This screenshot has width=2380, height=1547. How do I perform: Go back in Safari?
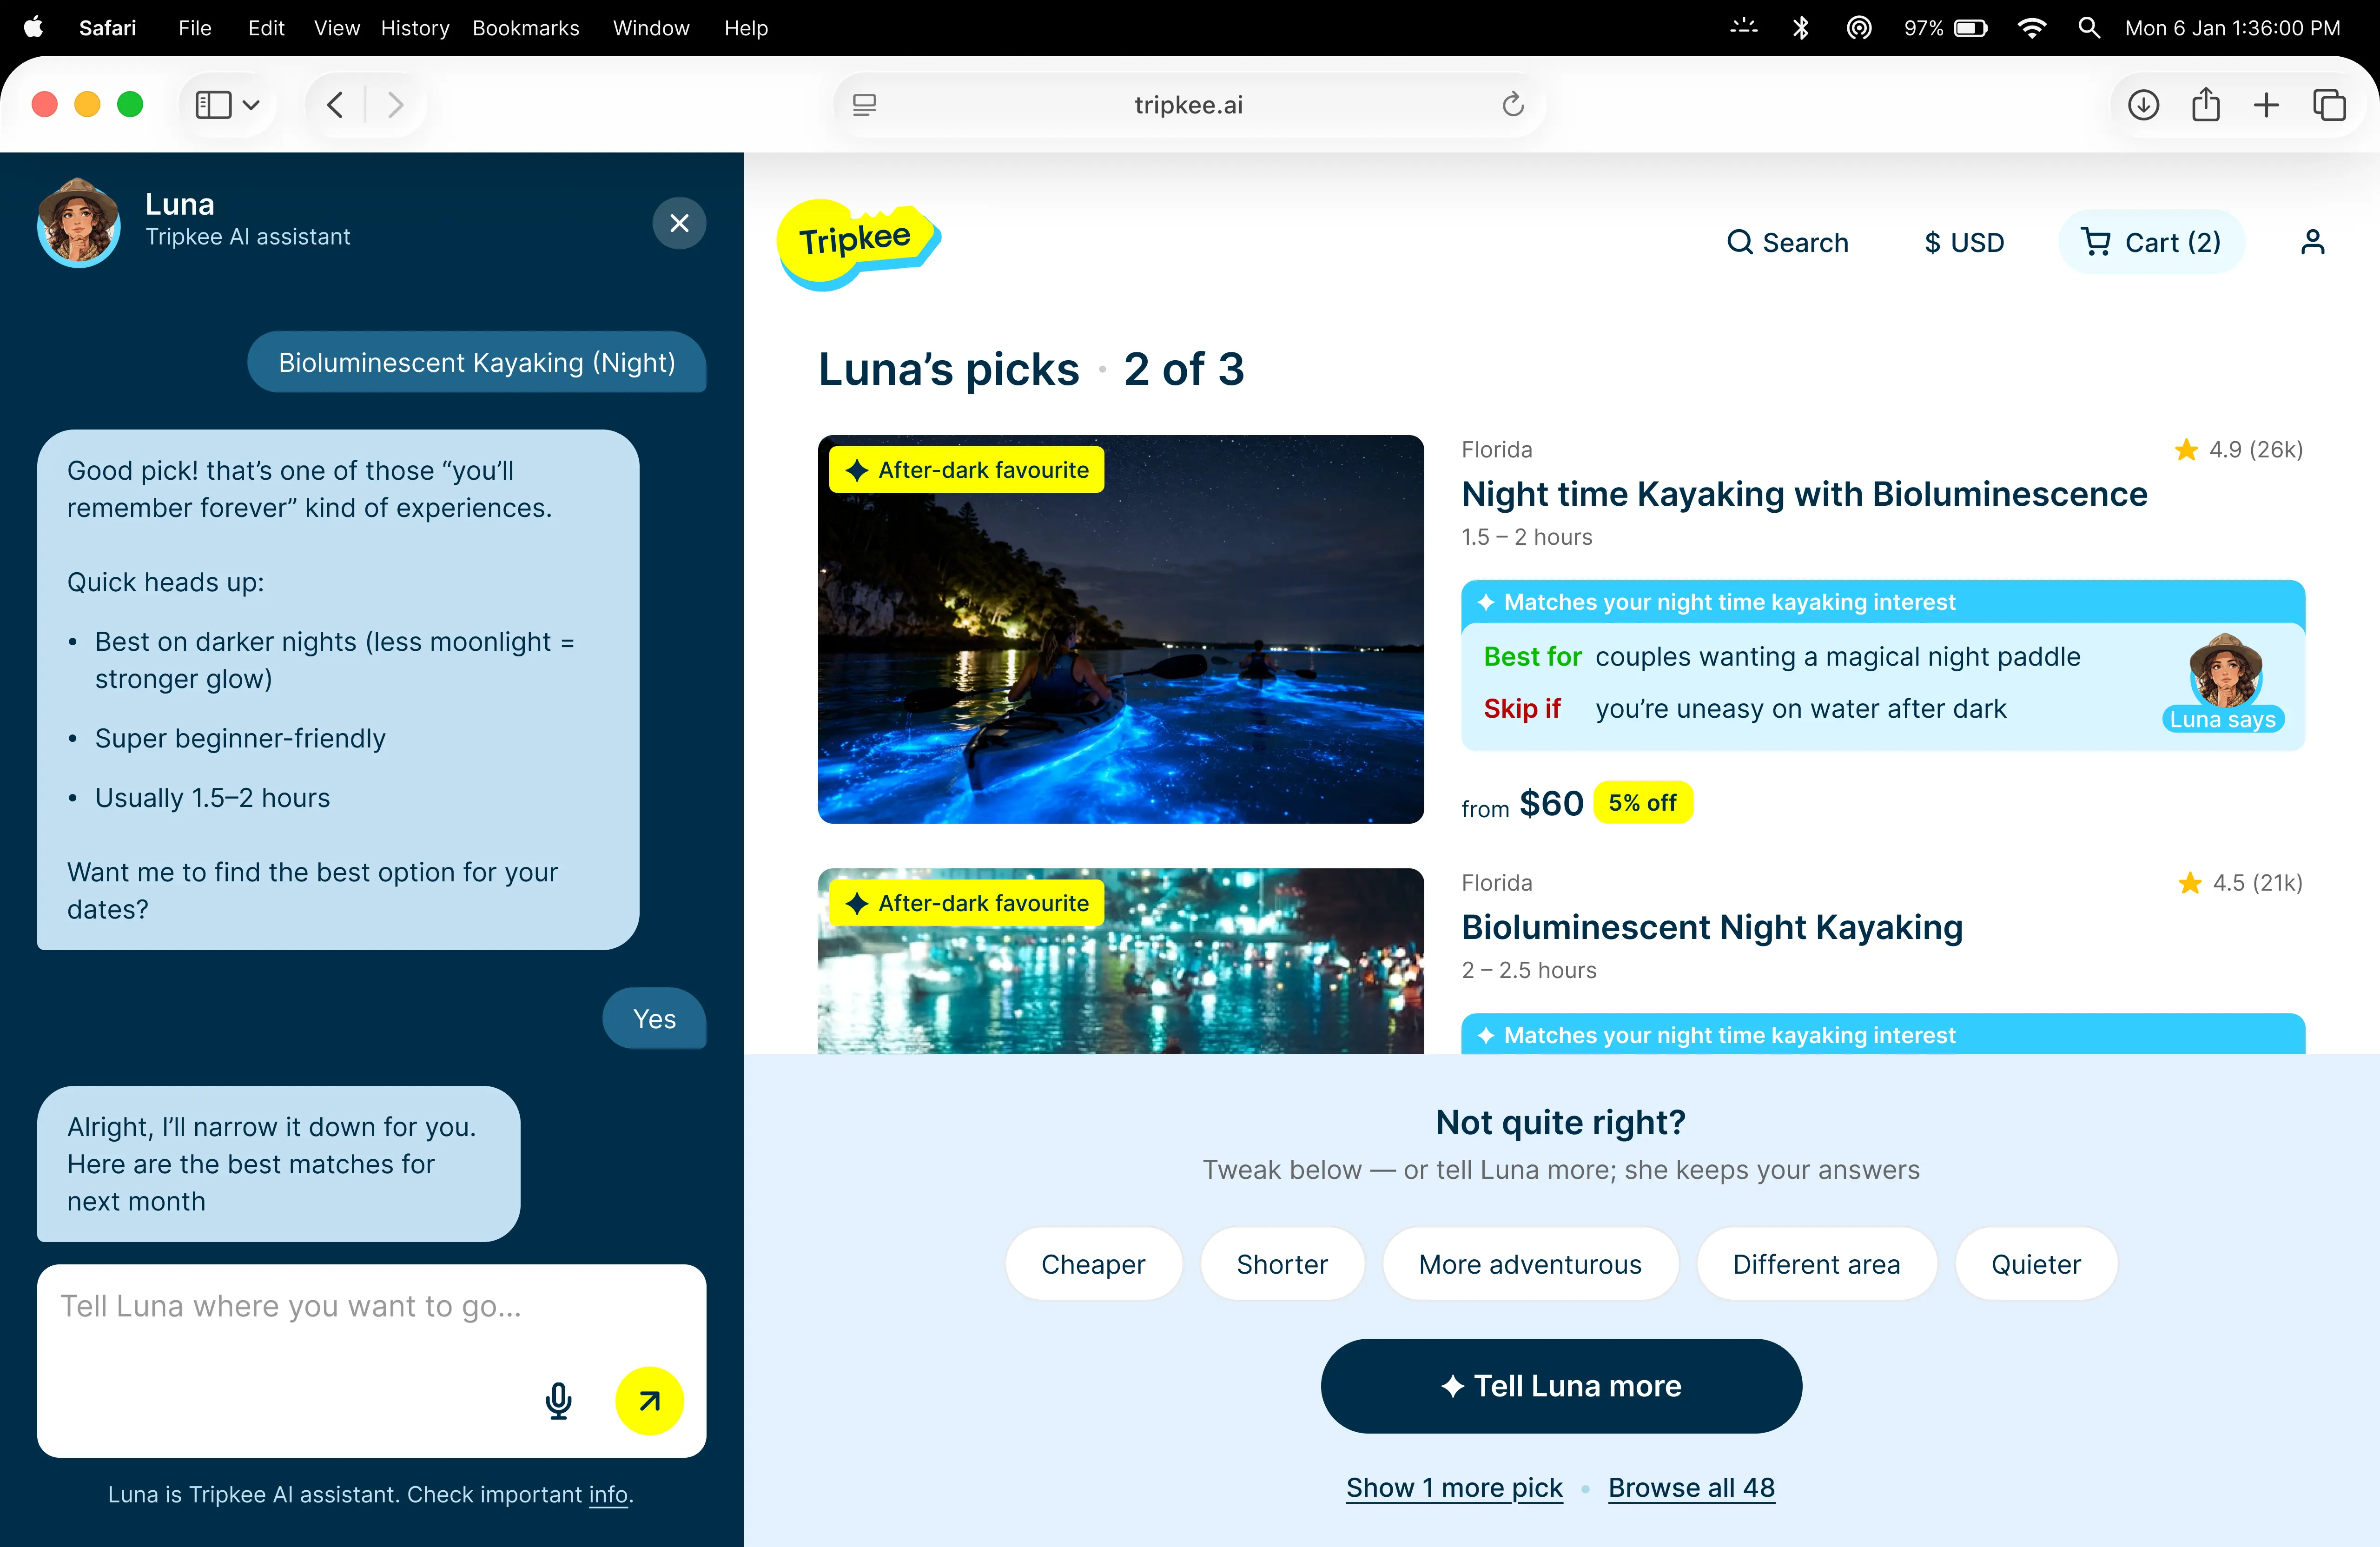click(336, 104)
